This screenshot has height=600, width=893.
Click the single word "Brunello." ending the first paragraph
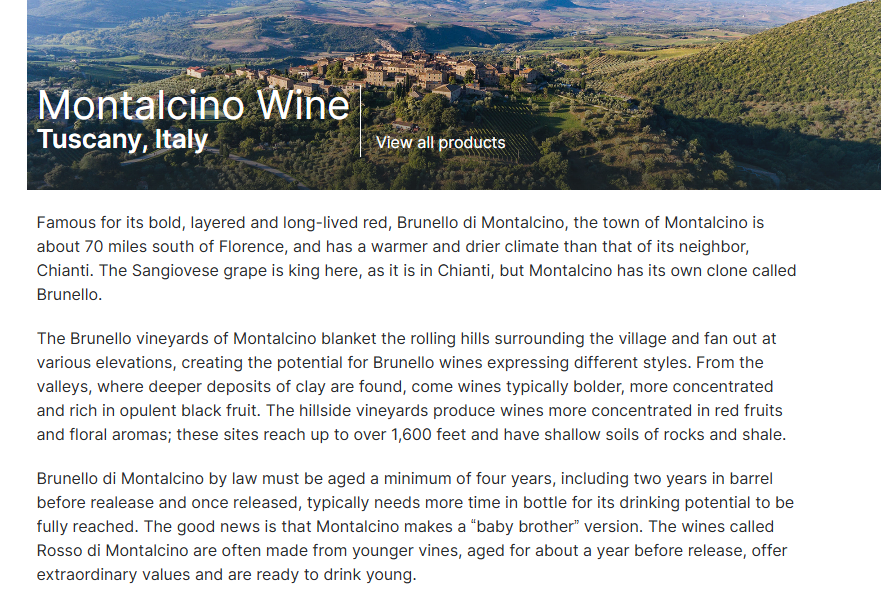pyautogui.click(x=69, y=295)
